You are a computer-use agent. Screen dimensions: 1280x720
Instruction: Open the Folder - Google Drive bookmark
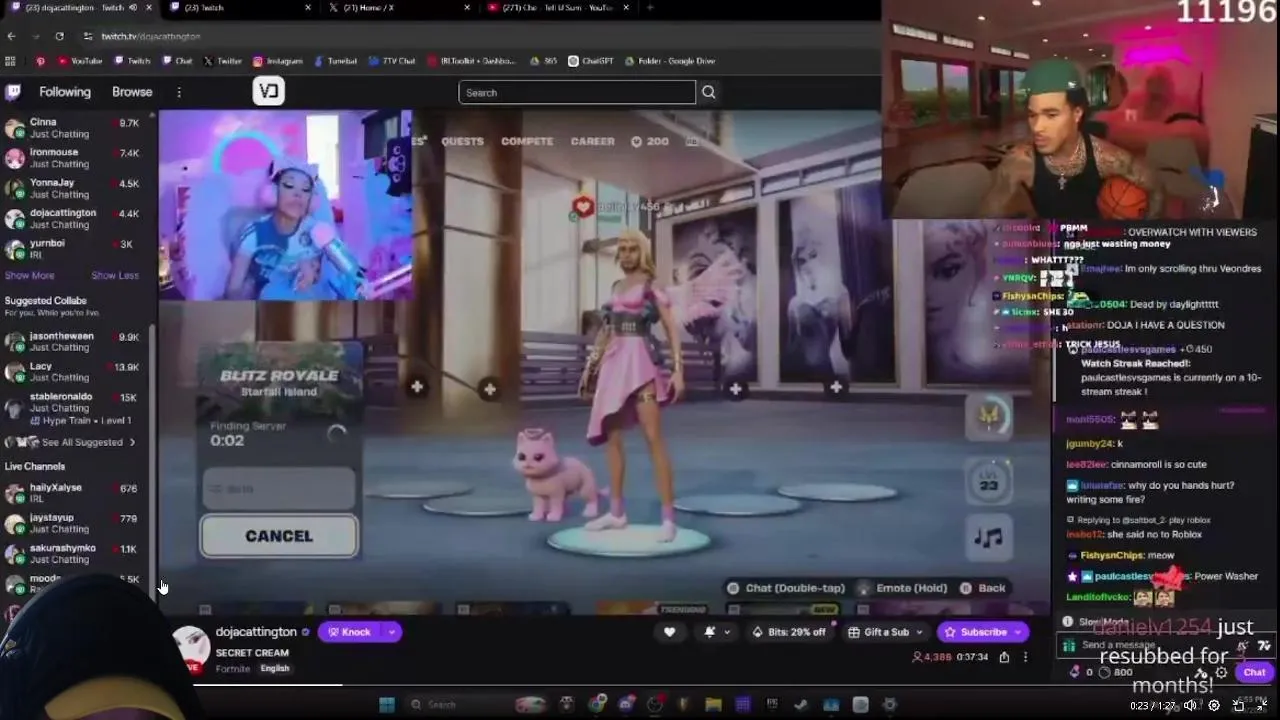tap(670, 61)
